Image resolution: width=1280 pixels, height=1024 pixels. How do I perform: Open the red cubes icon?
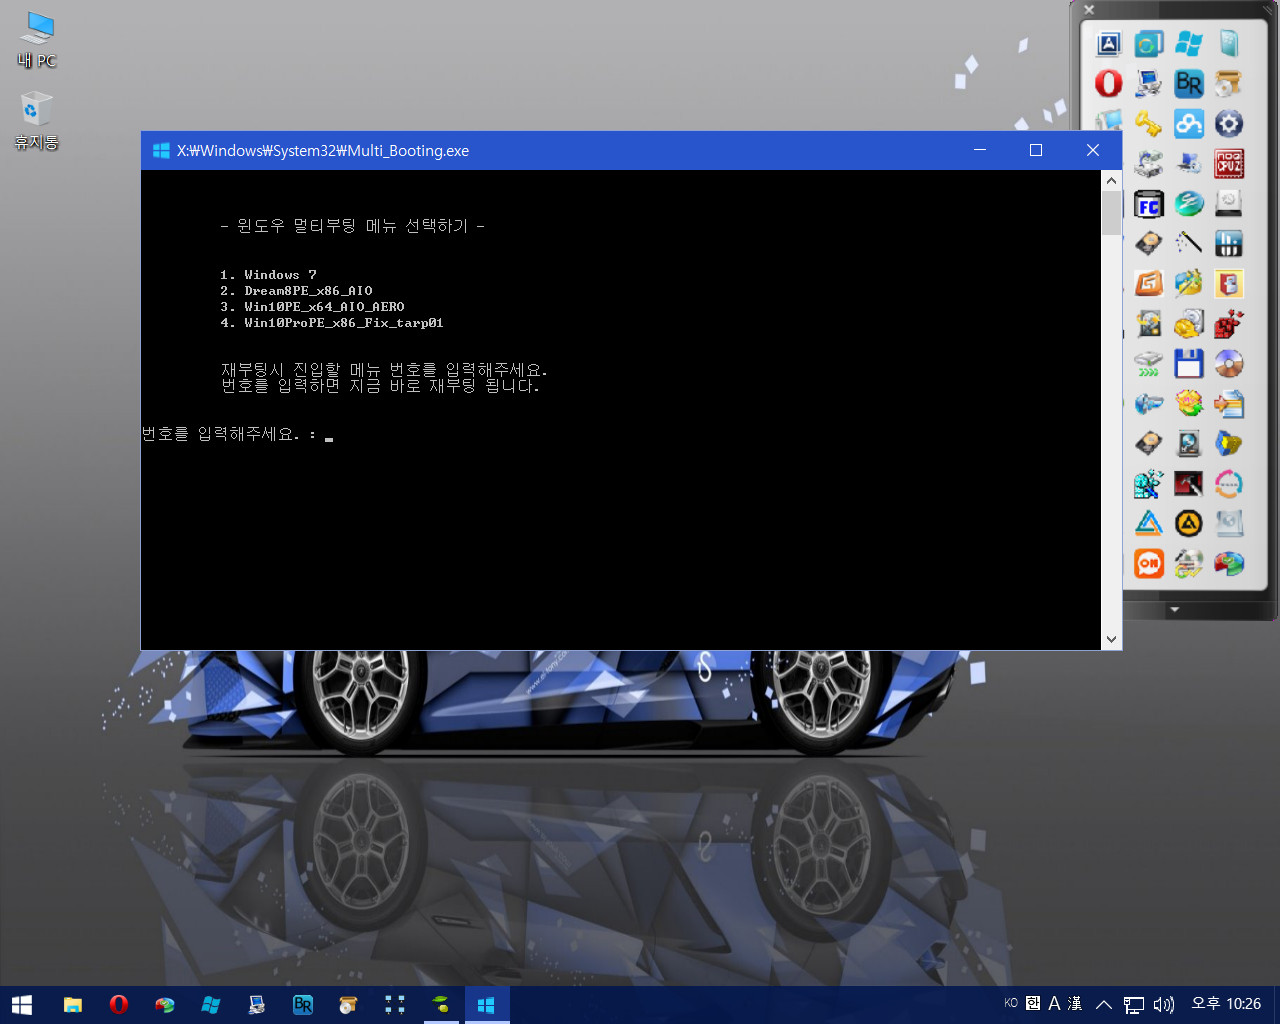click(1229, 323)
